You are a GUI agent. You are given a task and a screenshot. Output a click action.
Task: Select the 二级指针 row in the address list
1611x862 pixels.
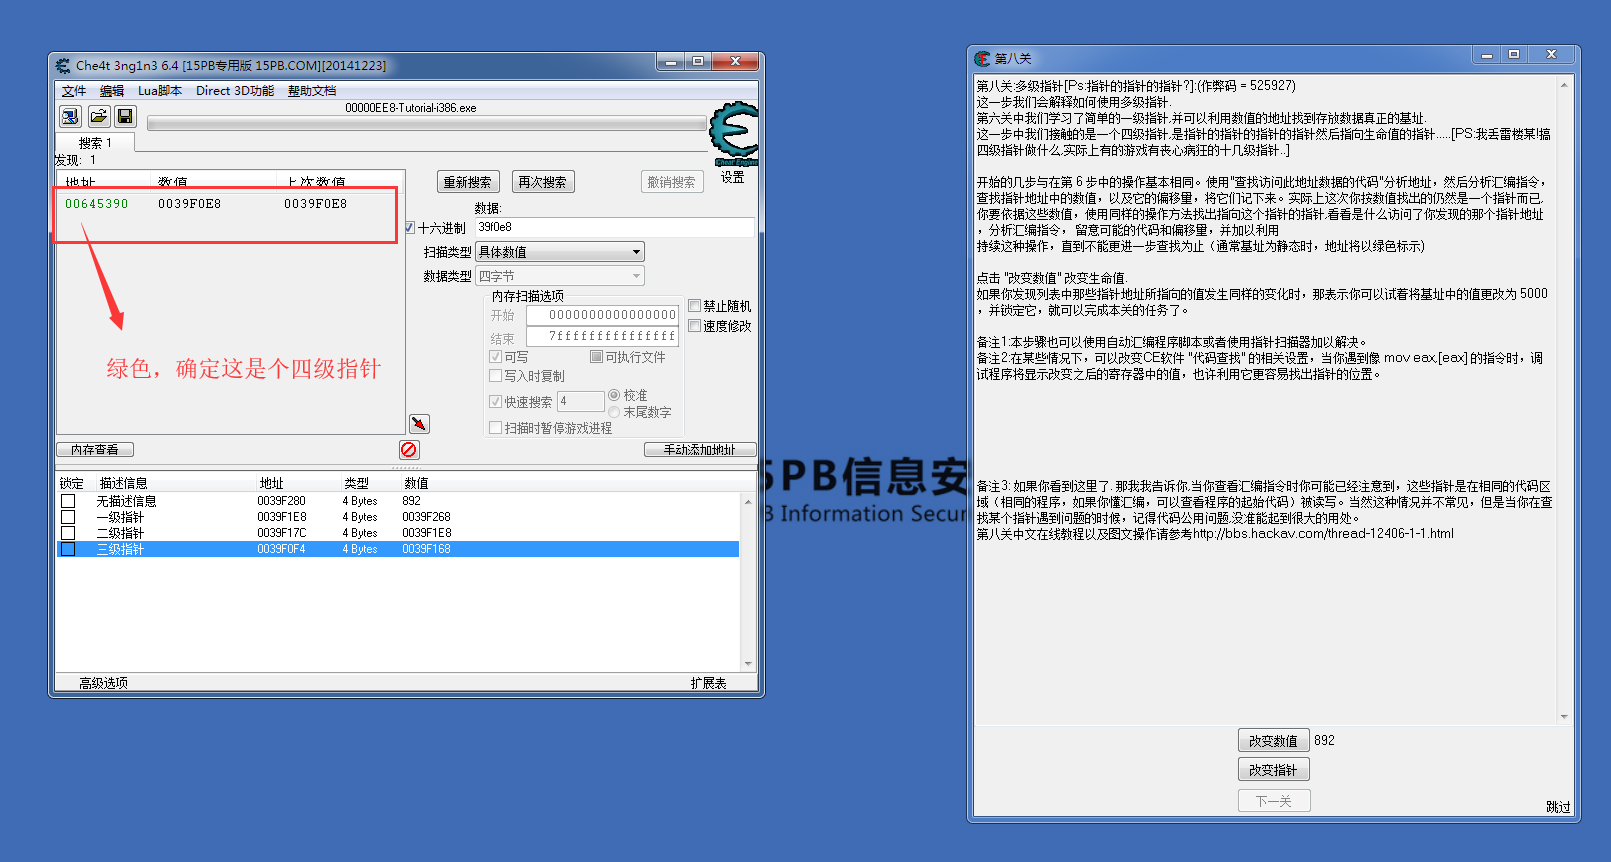click(x=398, y=533)
